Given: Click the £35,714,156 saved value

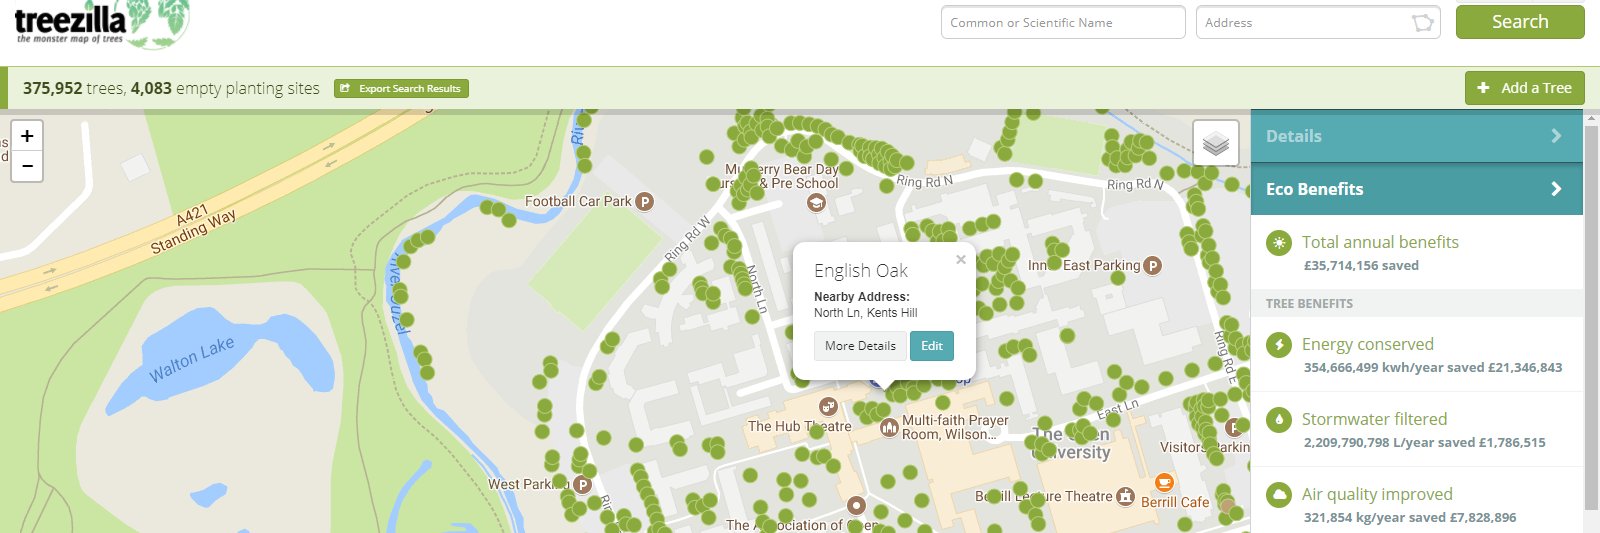Looking at the screenshot, I should pos(1361,266).
